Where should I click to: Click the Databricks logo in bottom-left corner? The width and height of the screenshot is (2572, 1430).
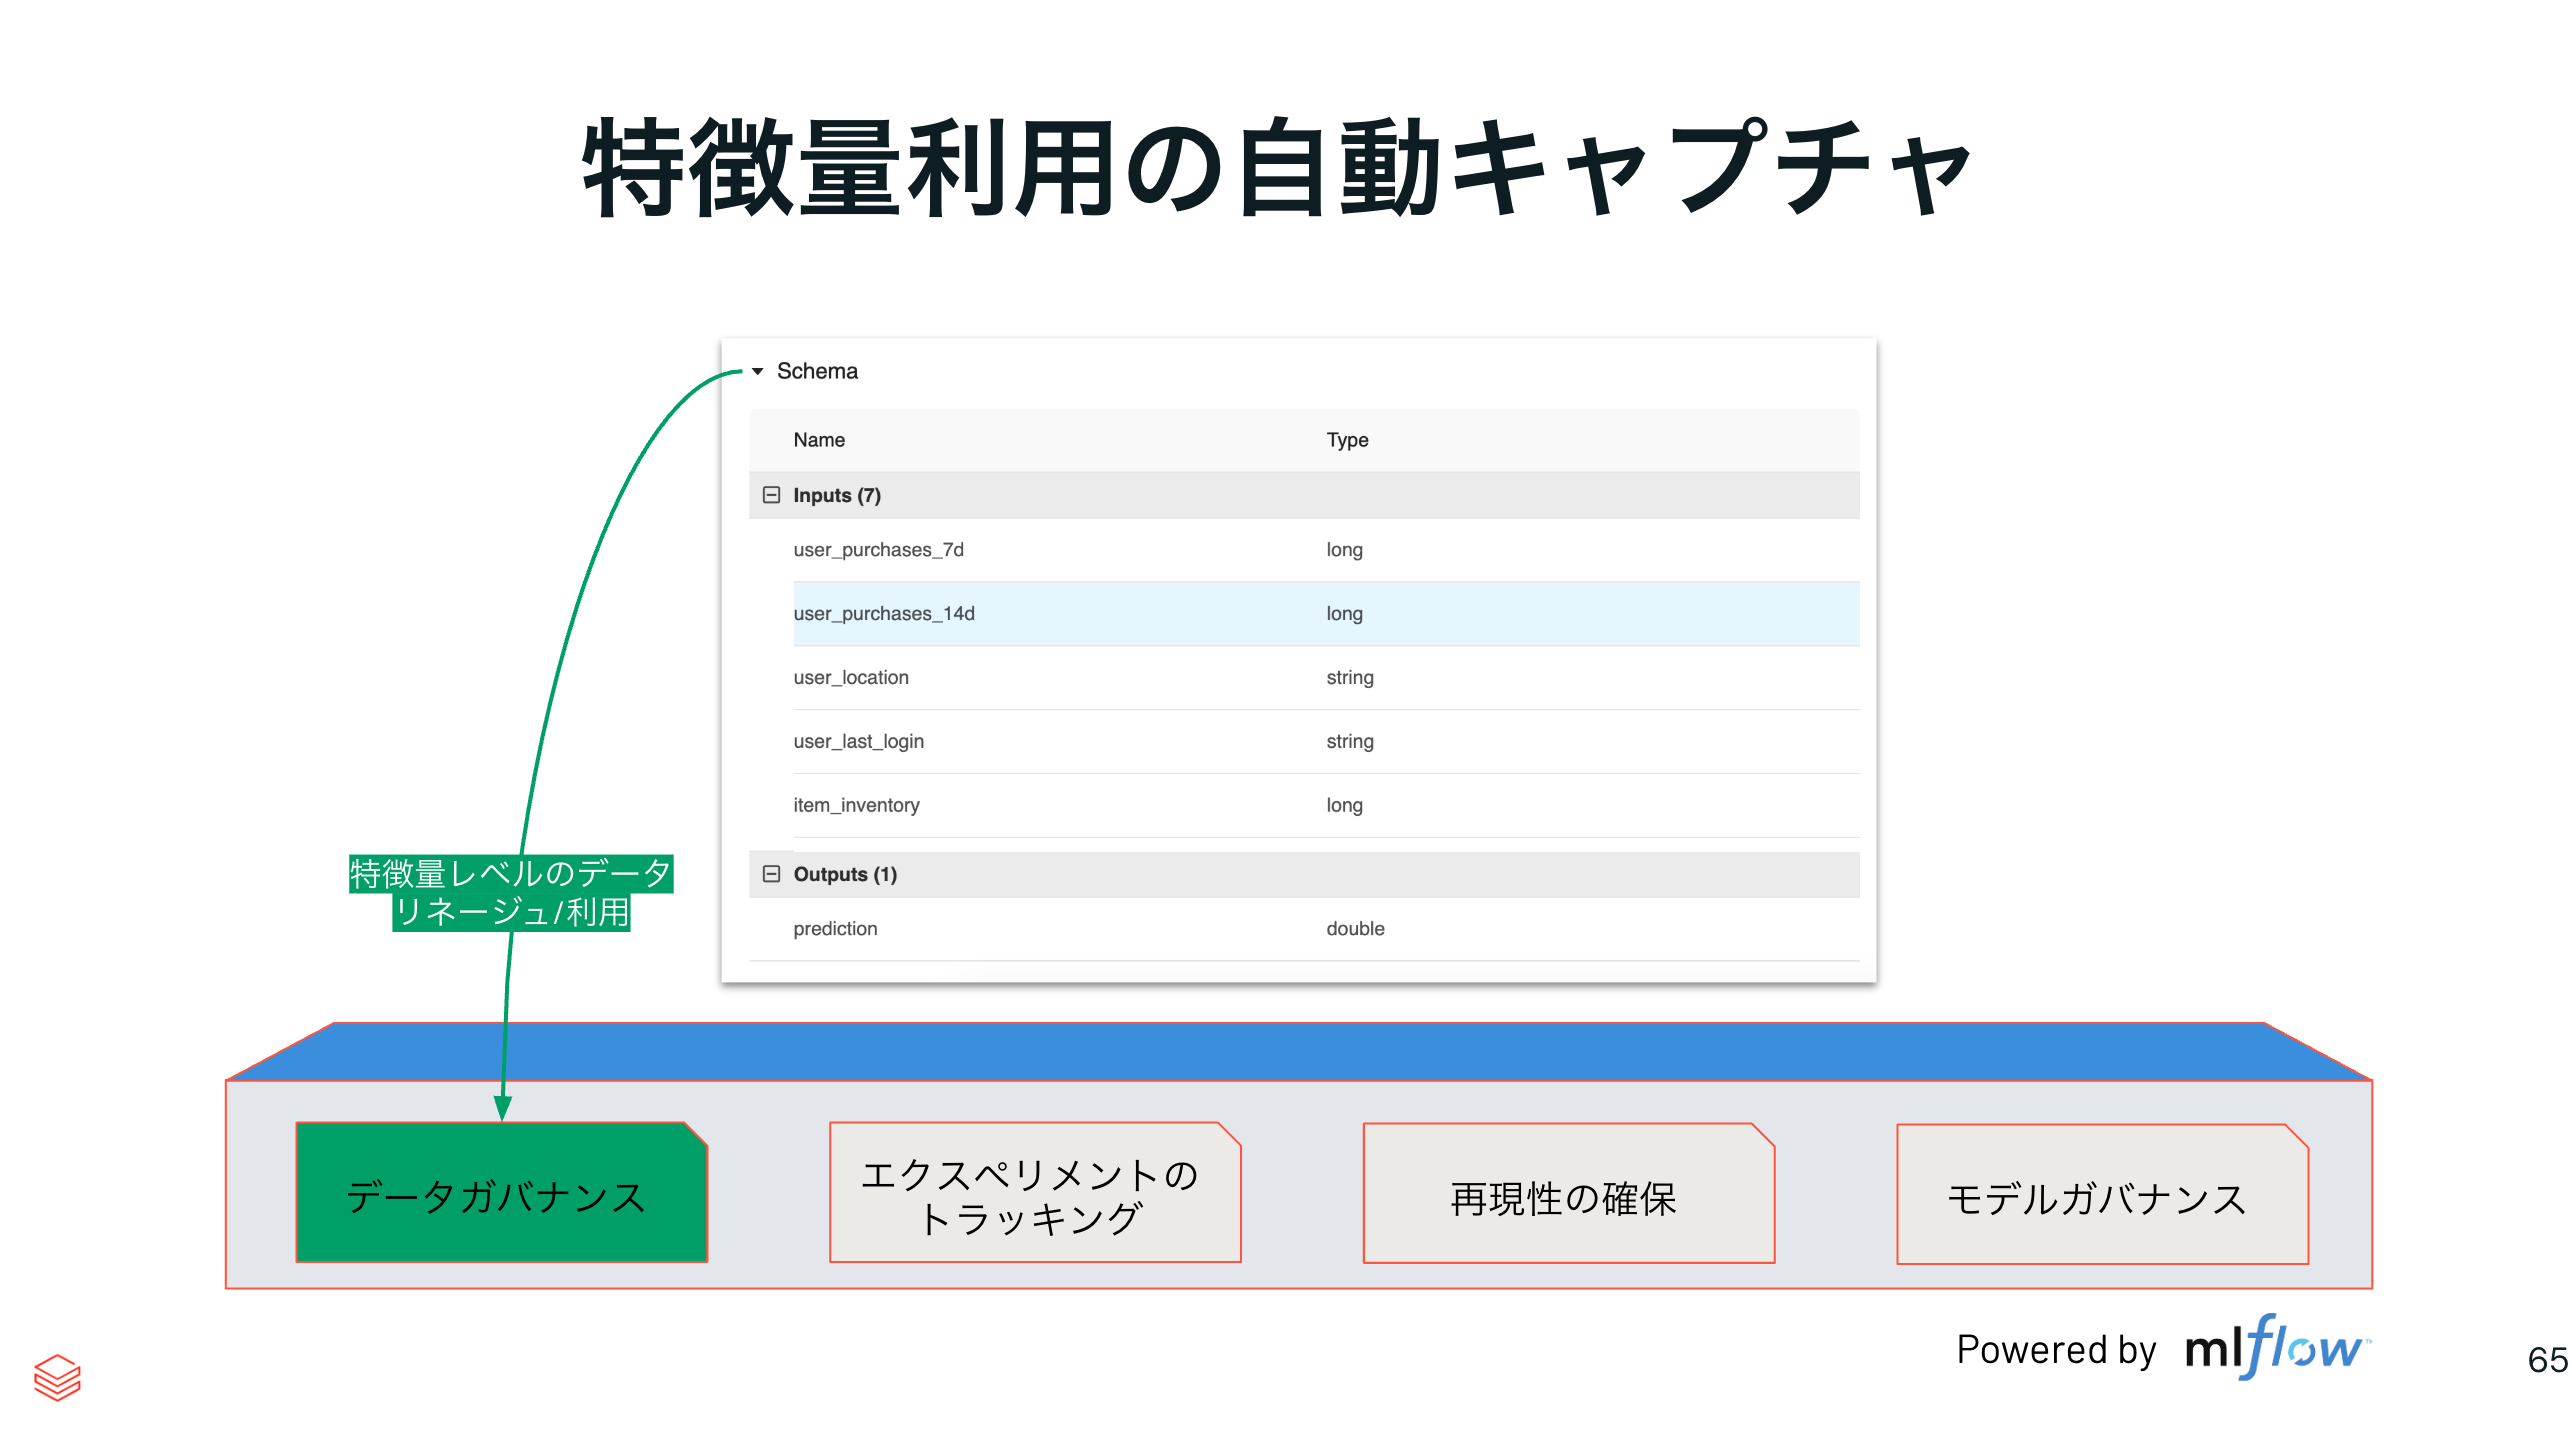(x=57, y=1379)
